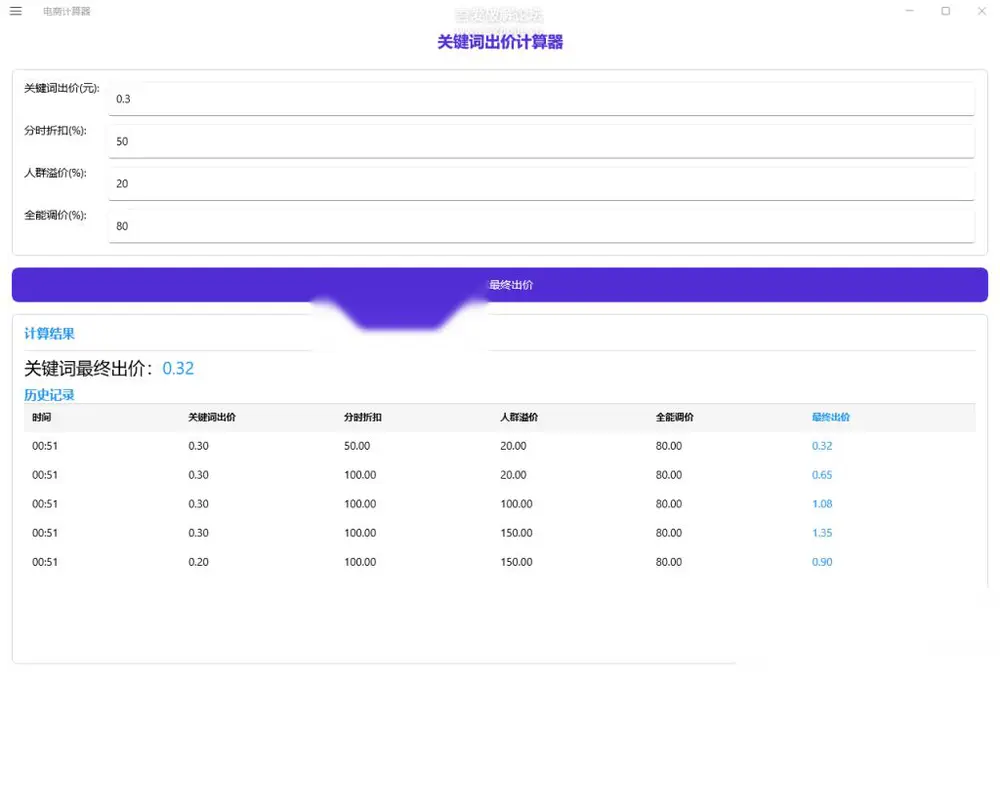Click the 全能调价 column header

pyautogui.click(x=675, y=417)
